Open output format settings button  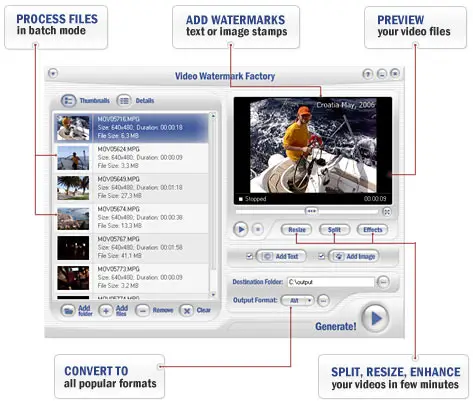pyautogui.click(x=323, y=301)
